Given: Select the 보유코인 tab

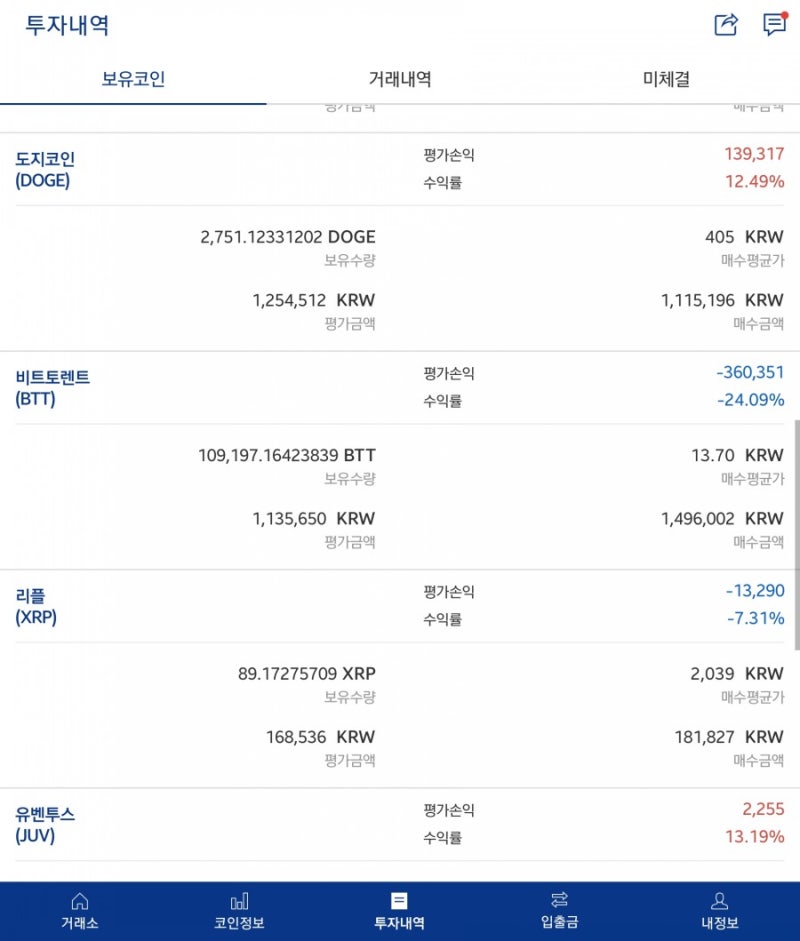Looking at the screenshot, I should point(133,79).
